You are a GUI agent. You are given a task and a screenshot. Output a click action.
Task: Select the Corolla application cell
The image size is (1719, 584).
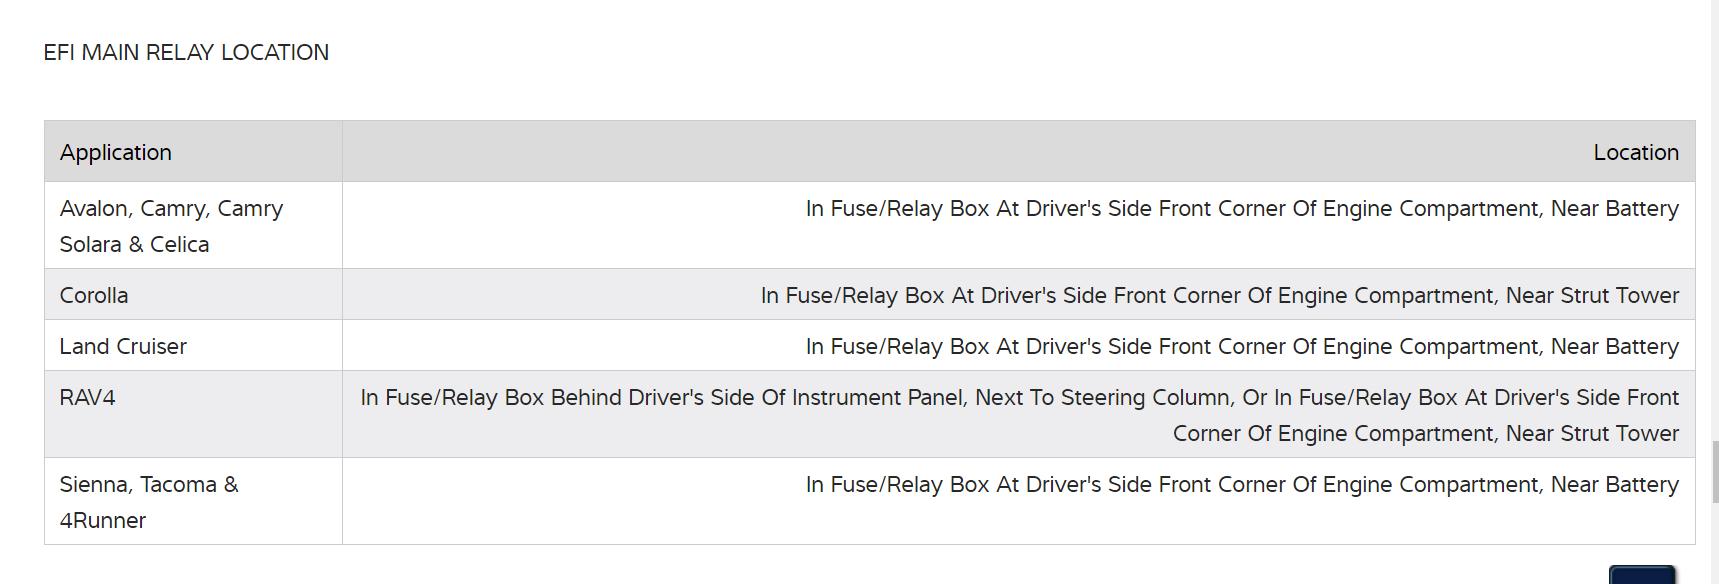[x=94, y=296]
